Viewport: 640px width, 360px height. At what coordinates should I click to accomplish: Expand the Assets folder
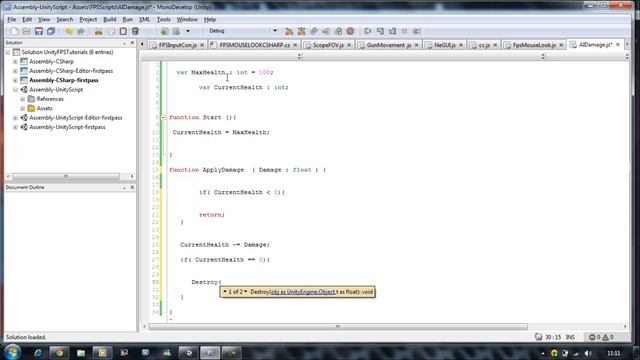(x=22, y=109)
